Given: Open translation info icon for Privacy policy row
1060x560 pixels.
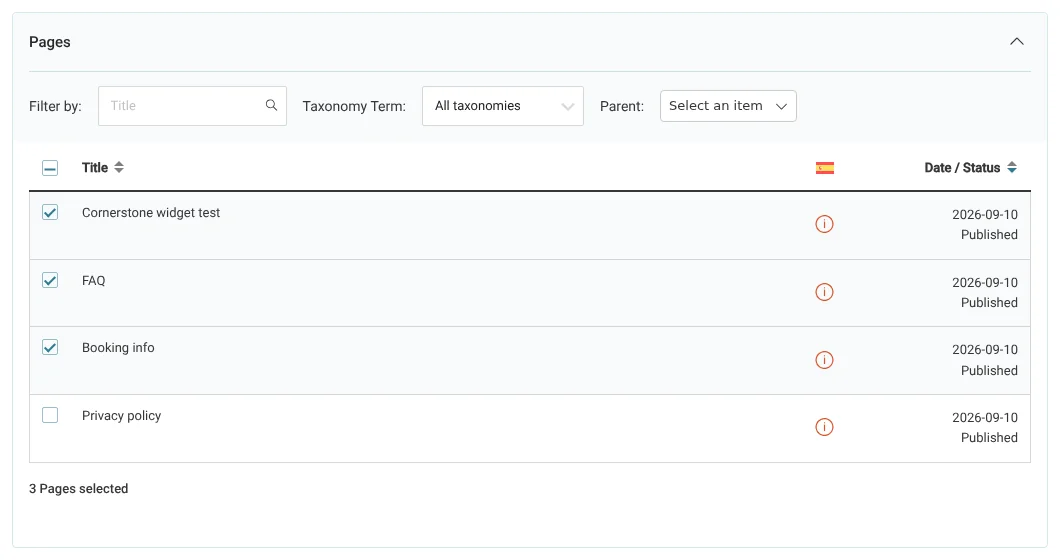Looking at the screenshot, I should coord(824,427).
